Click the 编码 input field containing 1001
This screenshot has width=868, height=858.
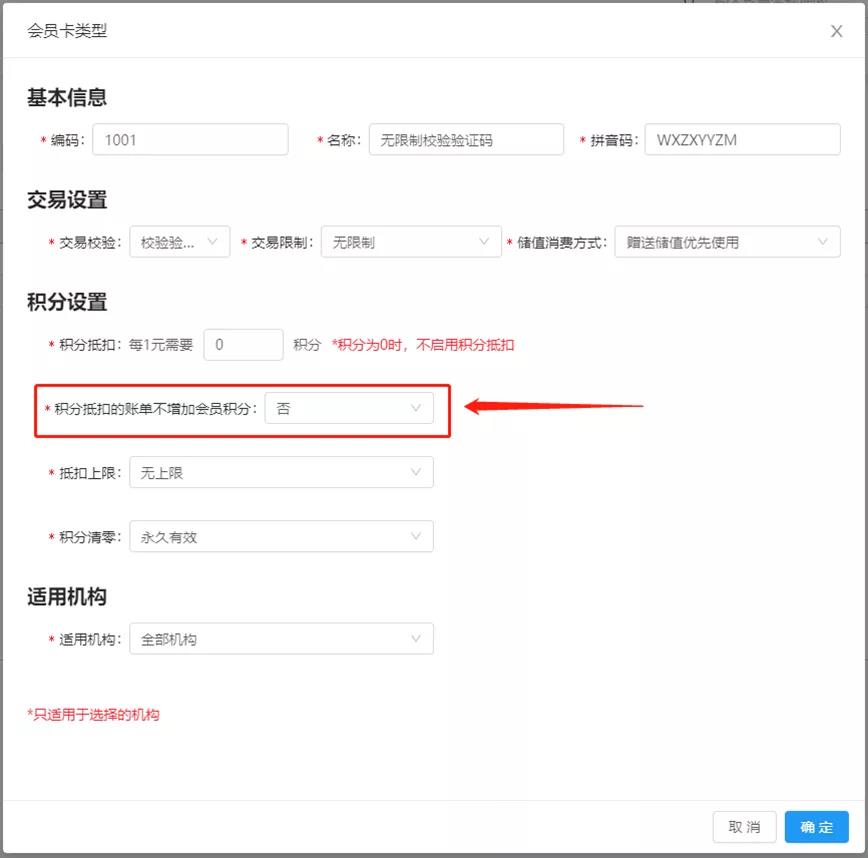pos(190,140)
